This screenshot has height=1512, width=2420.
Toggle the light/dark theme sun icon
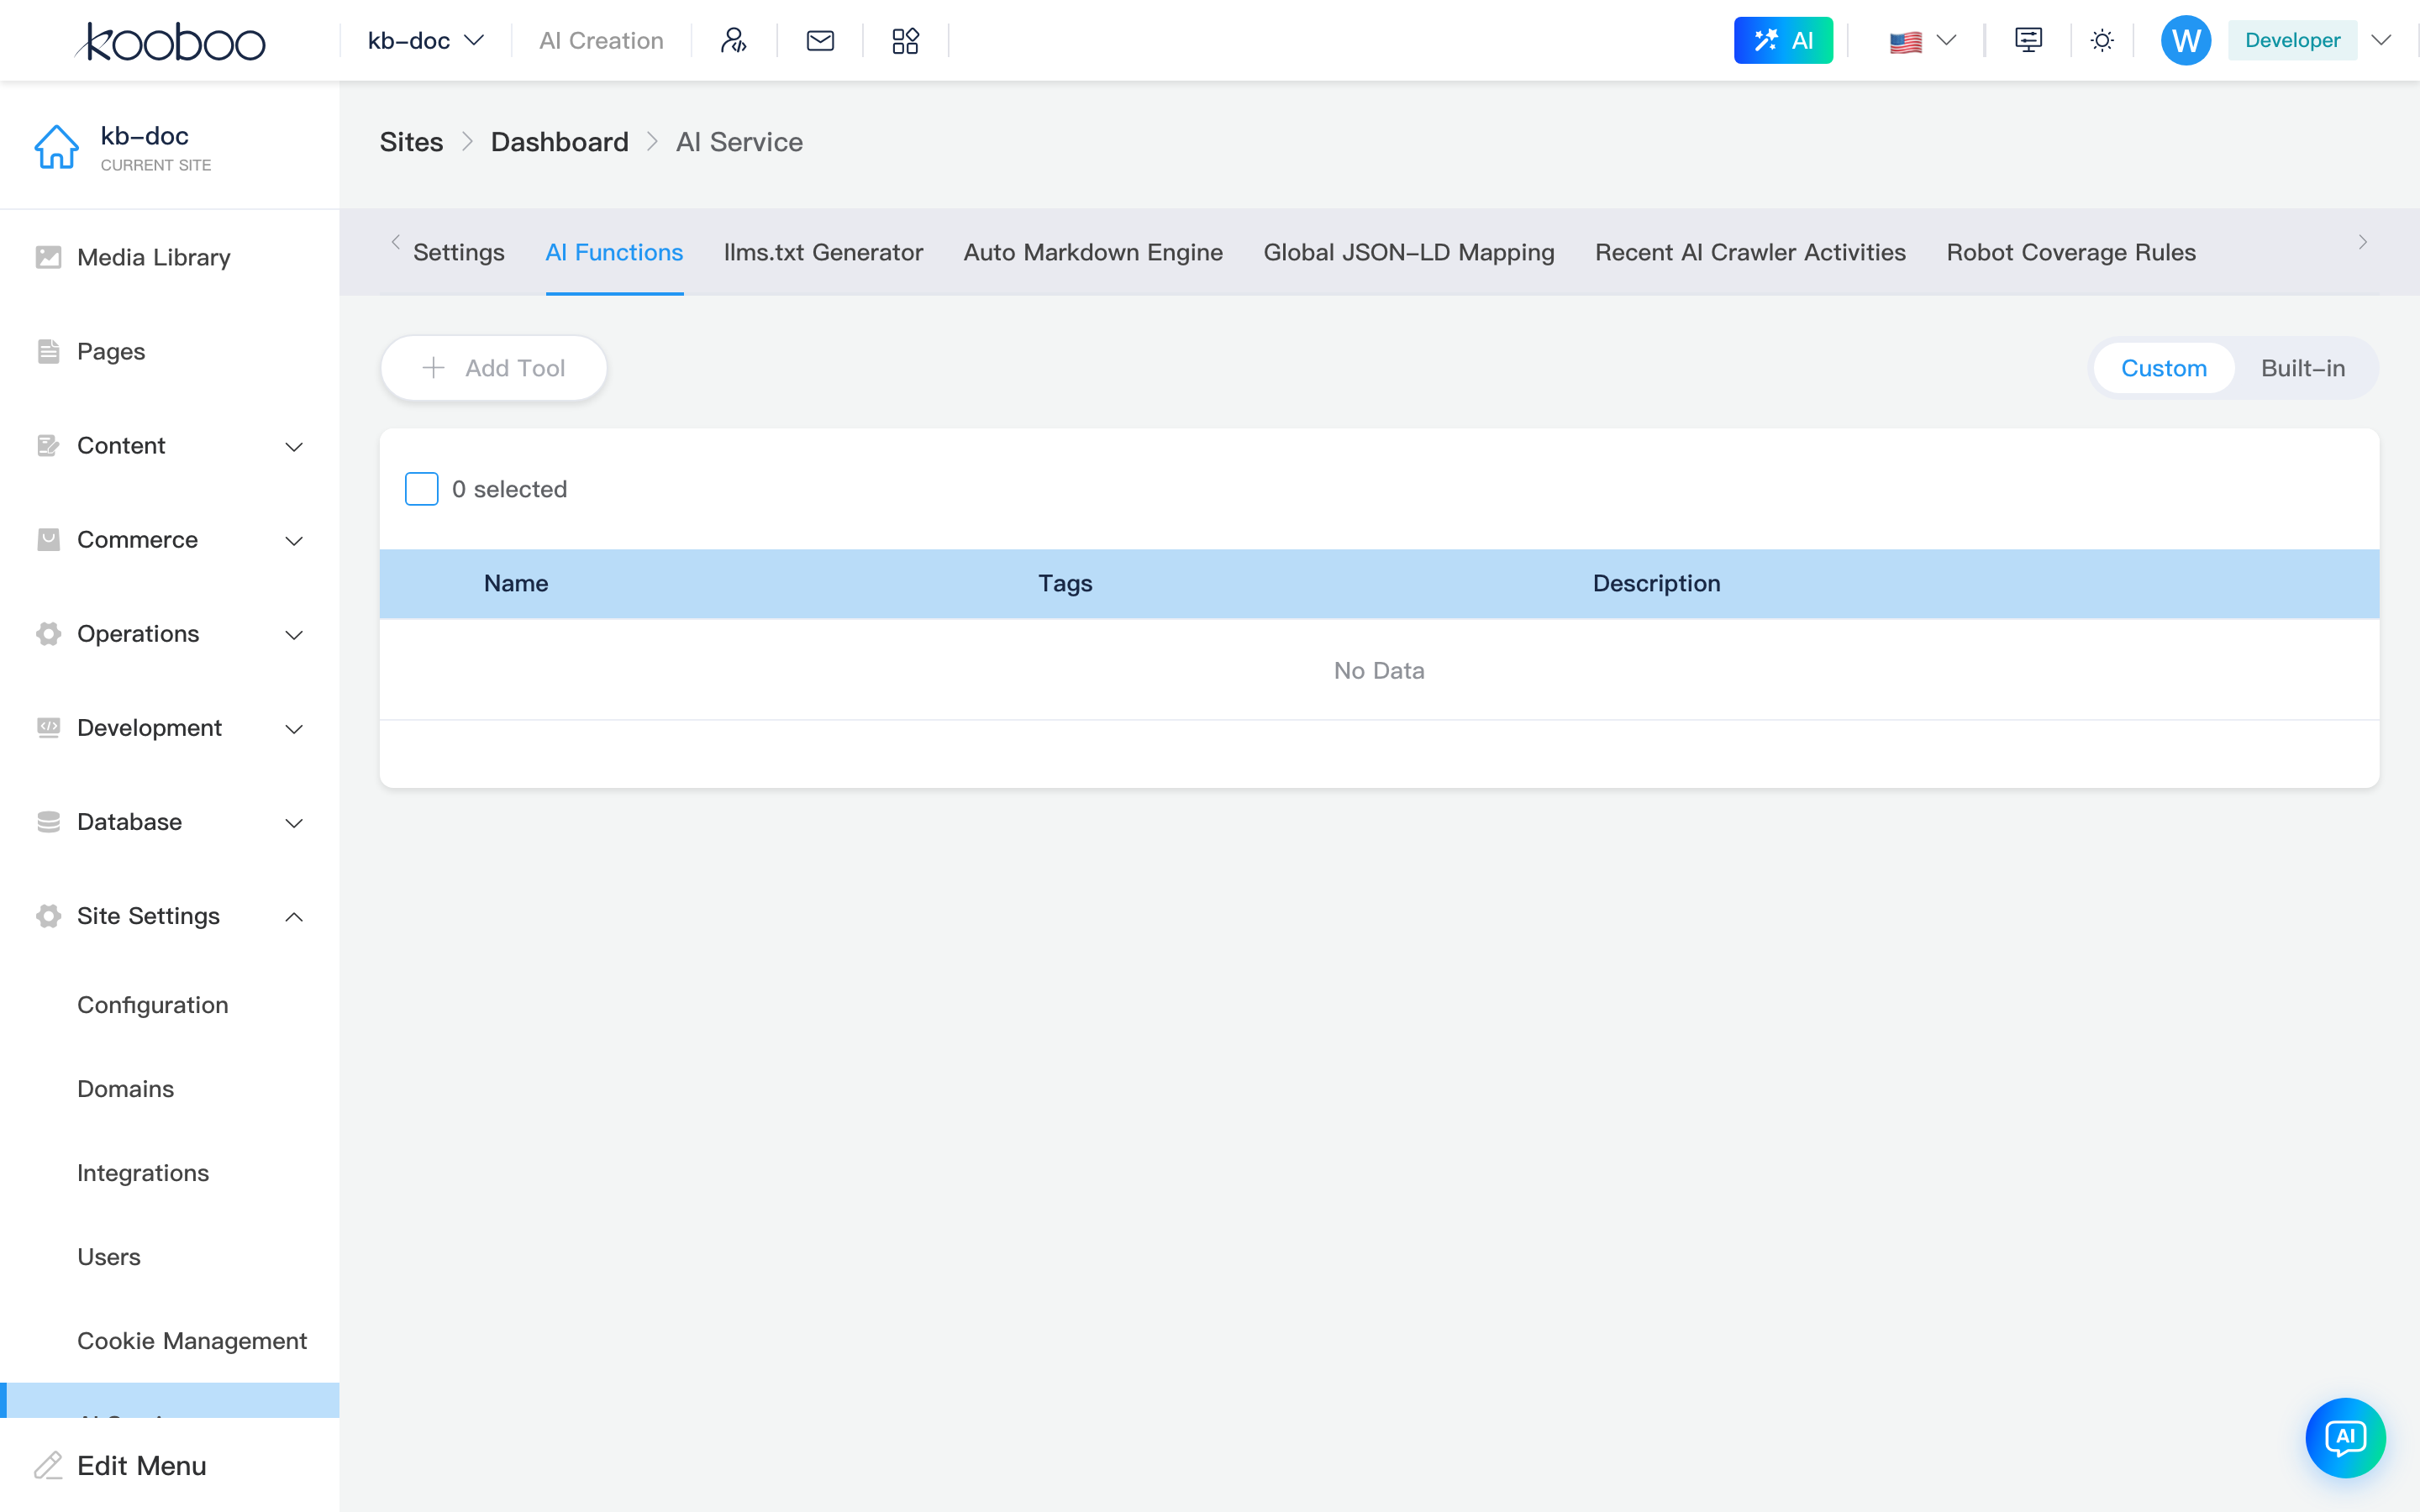pyautogui.click(x=2102, y=40)
